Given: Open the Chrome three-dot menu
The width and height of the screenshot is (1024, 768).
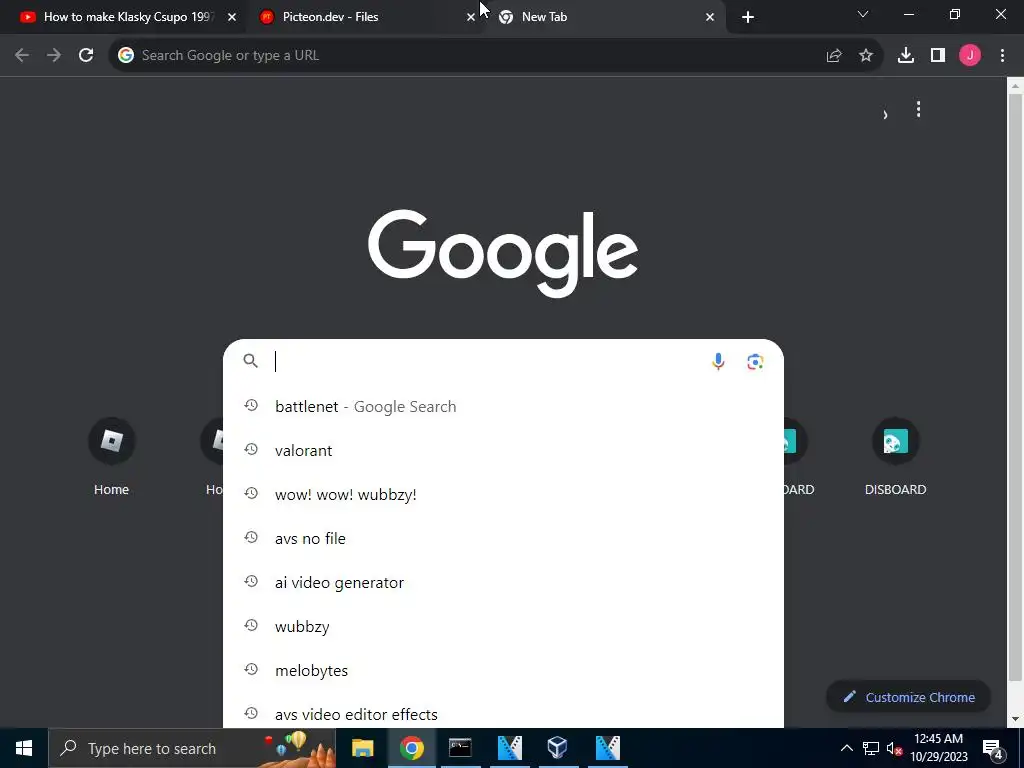Looking at the screenshot, I should point(1002,56).
